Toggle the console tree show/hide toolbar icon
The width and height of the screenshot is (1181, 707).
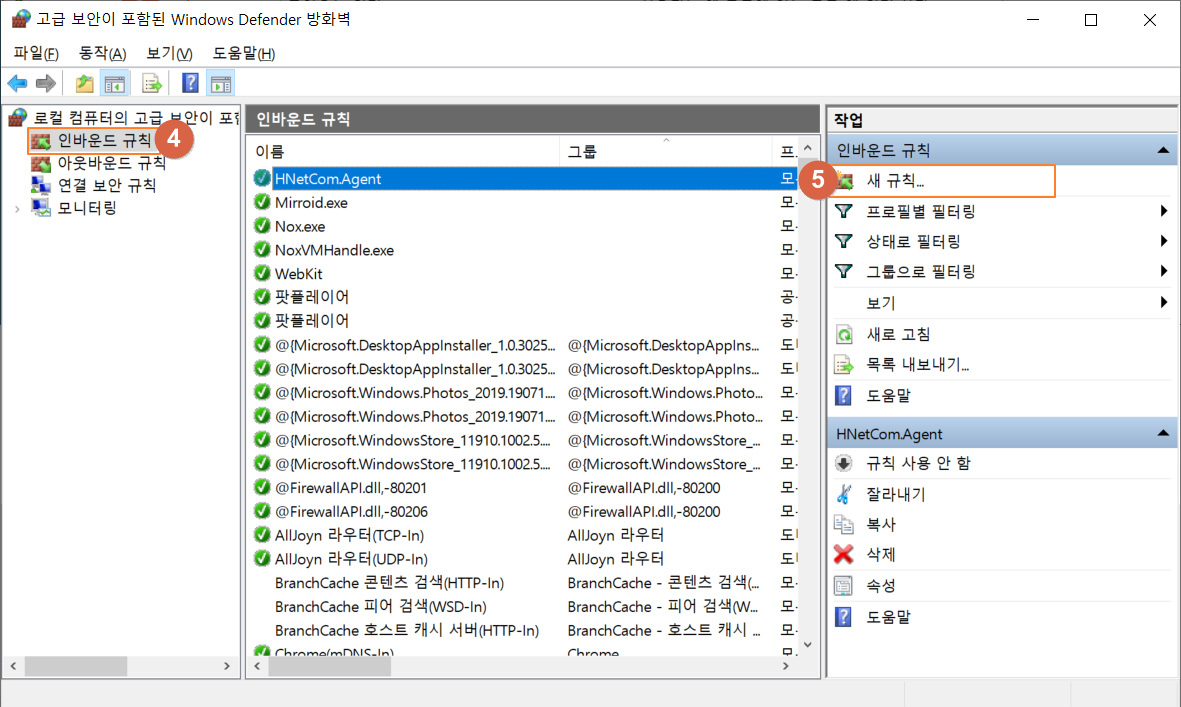pyautogui.click(x=115, y=84)
